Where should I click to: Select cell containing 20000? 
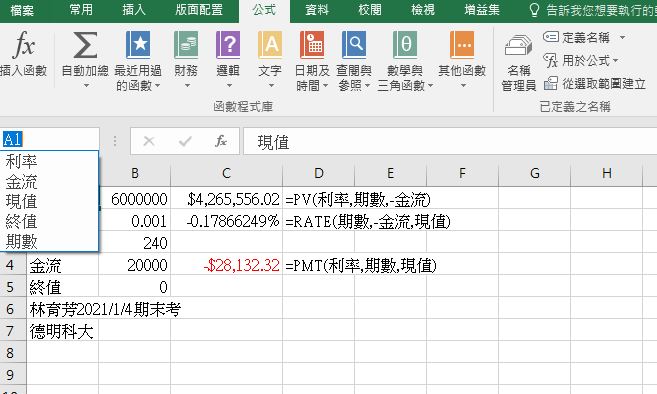[135, 265]
